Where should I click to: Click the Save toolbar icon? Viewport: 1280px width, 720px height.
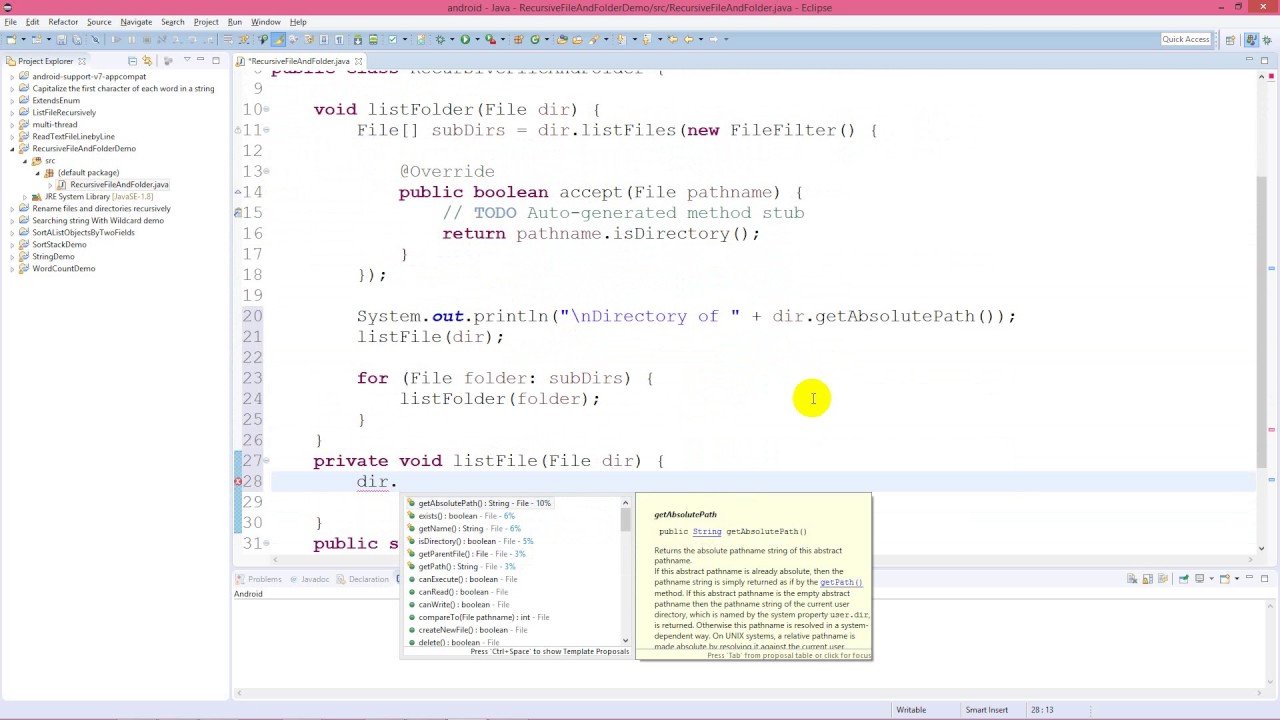coord(61,39)
